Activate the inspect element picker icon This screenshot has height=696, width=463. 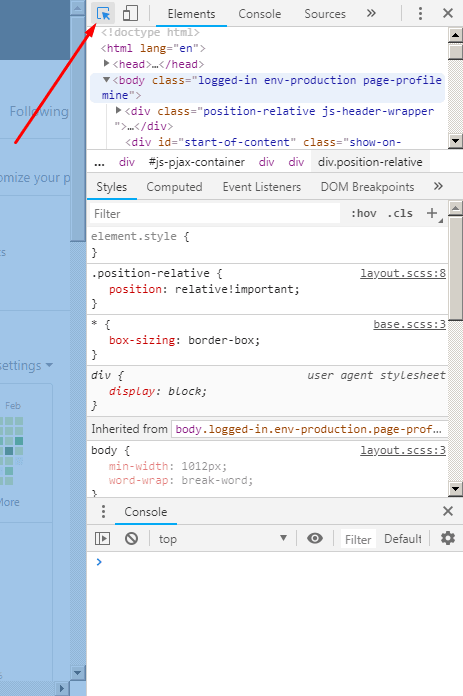coord(103,13)
